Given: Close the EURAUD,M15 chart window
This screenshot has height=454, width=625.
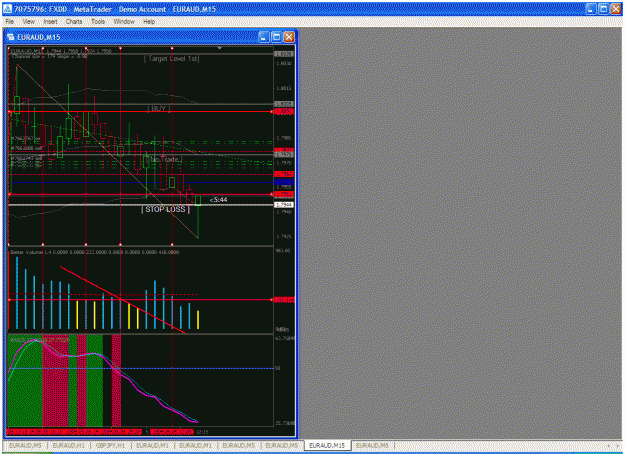Looking at the screenshot, I should tap(289, 37).
